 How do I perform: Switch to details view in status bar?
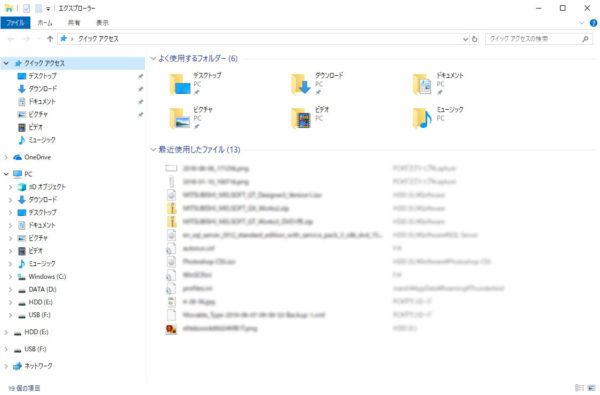(580, 388)
